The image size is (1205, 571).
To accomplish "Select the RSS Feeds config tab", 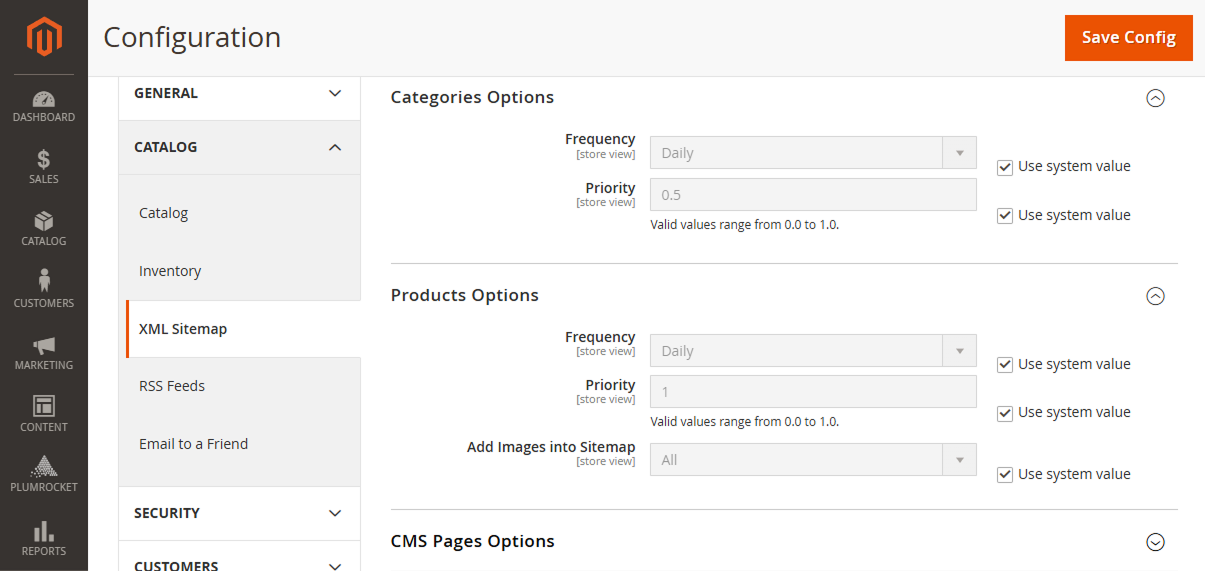I will pyautogui.click(x=172, y=386).
